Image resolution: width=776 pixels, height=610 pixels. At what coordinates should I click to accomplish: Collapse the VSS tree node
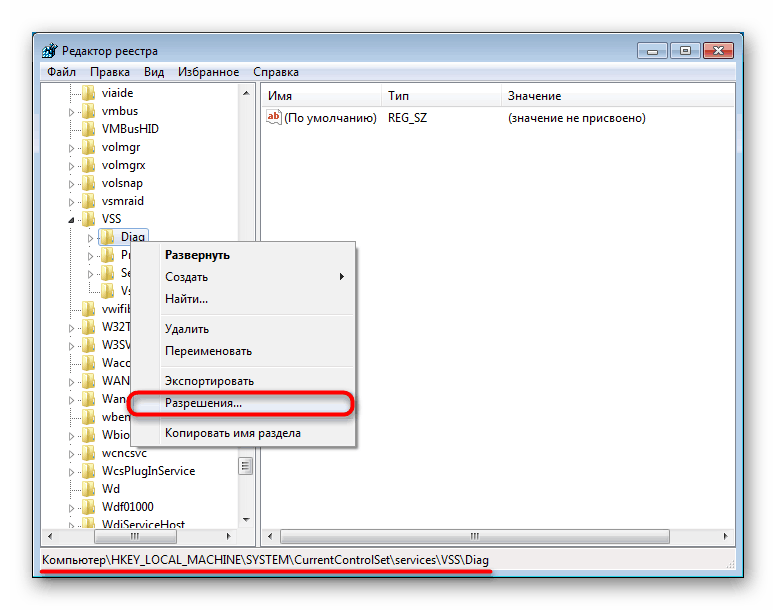coord(71,220)
